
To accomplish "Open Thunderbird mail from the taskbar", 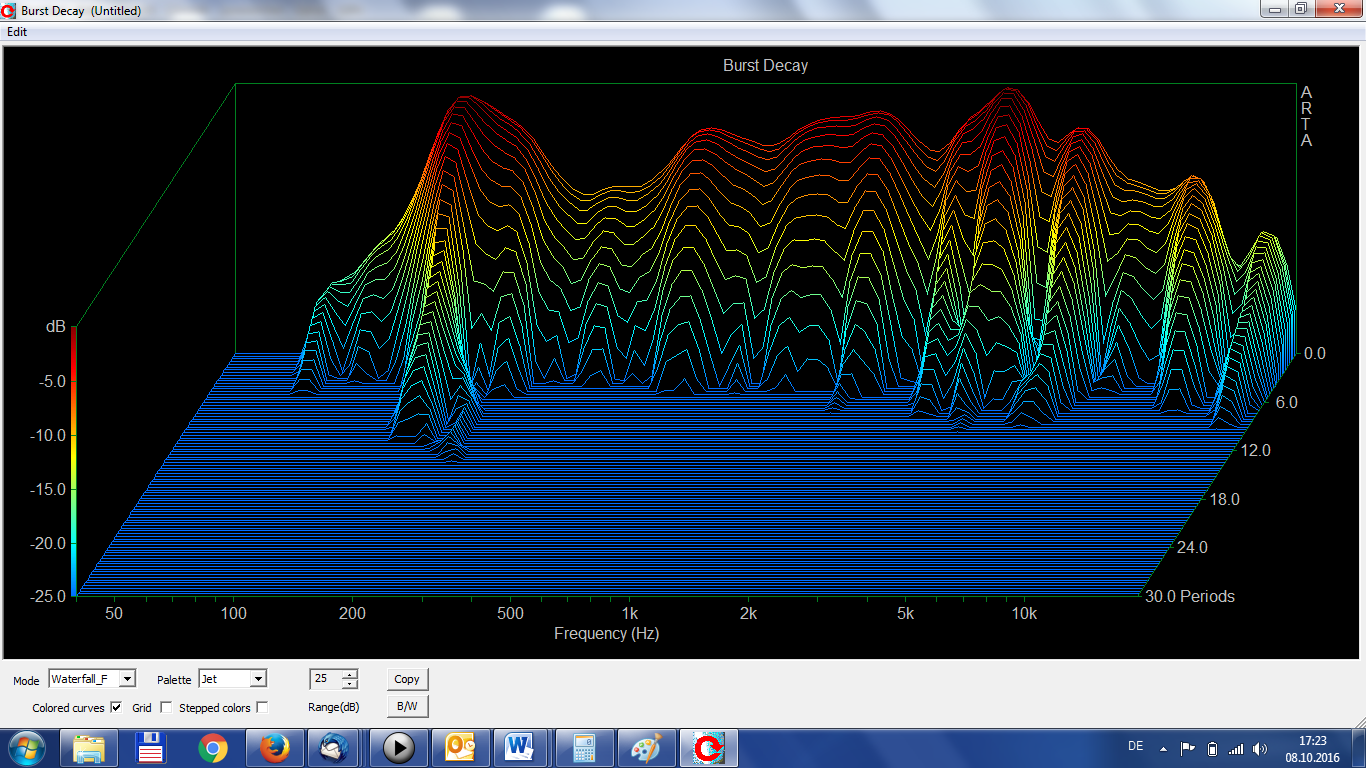I will click(334, 747).
